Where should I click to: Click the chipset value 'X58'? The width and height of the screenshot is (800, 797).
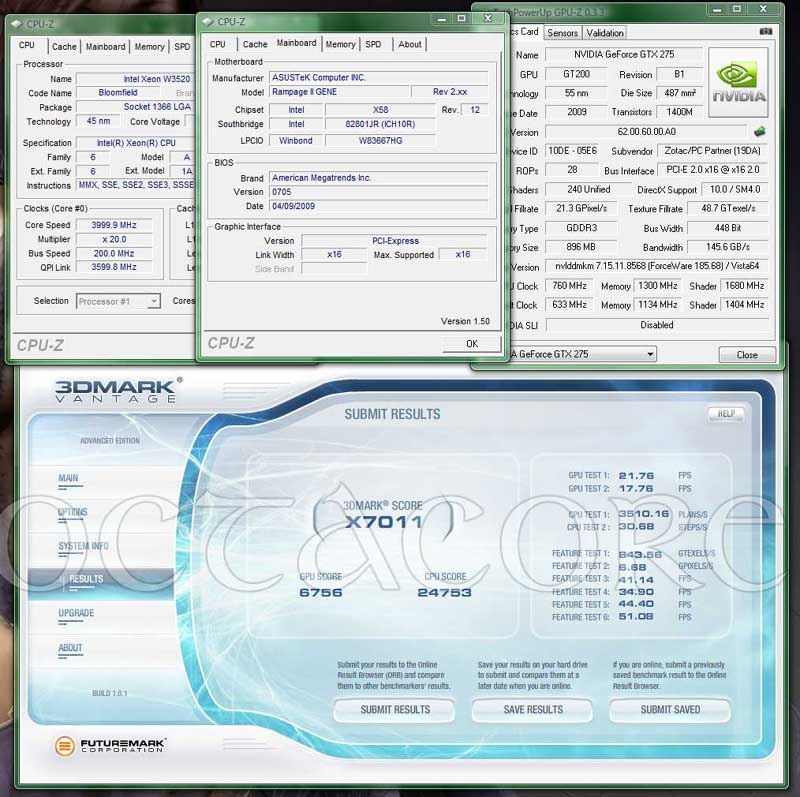[x=381, y=110]
